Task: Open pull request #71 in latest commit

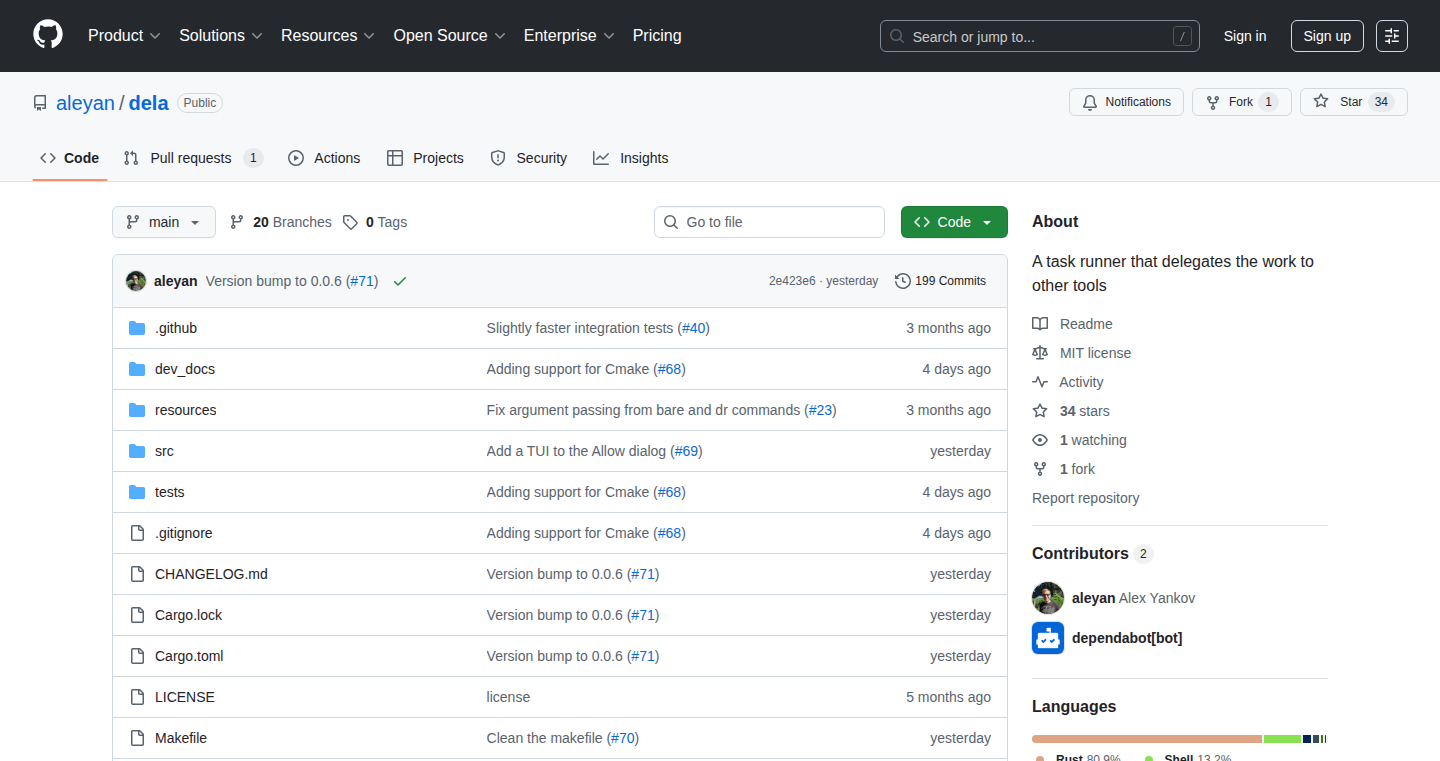Action: [x=362, y=281]
